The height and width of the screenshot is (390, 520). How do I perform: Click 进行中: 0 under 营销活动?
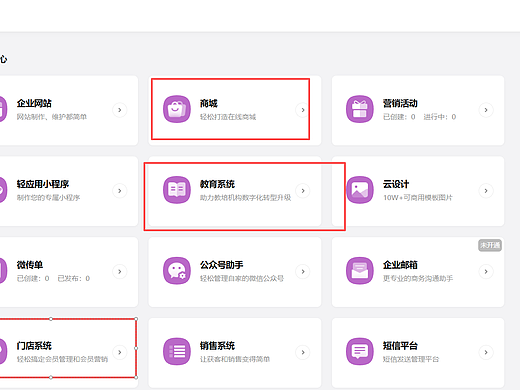tap(440, 117)
